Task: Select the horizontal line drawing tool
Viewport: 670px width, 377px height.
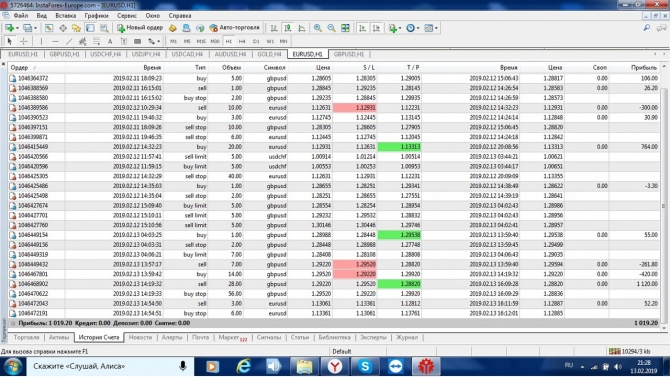Action: coord(55,41)
